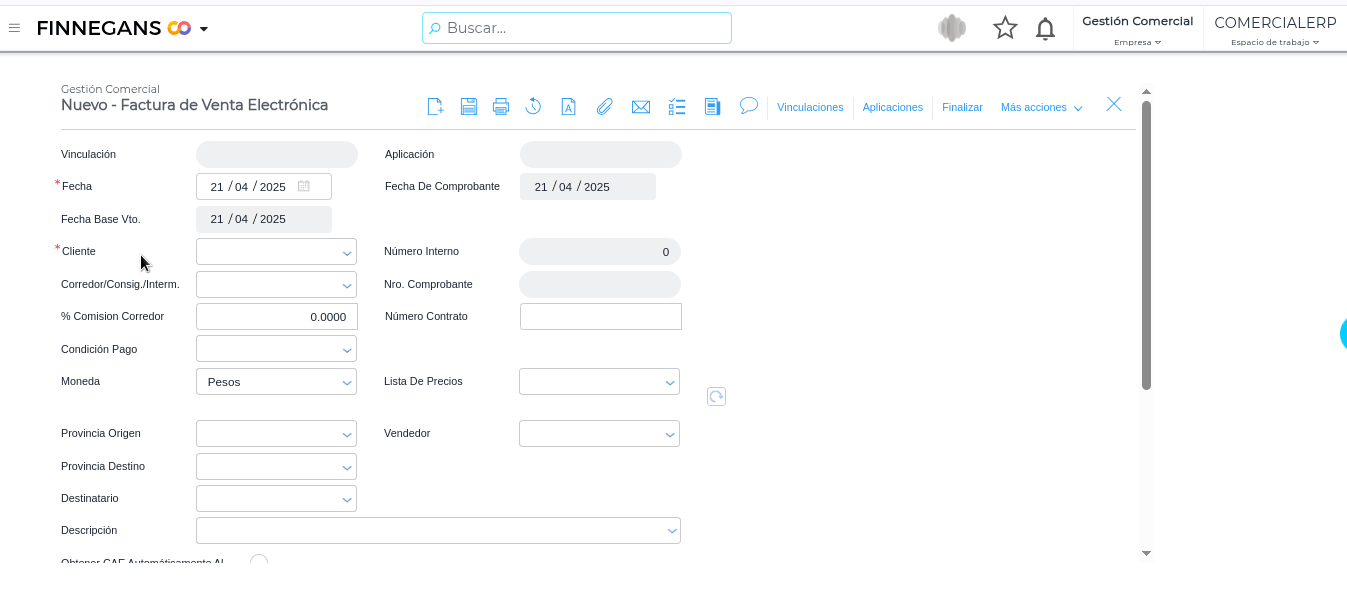Viewport: 1347px width, 616px height.
Task: Click the Vinculaciones link
Action: tap(810, 108)
